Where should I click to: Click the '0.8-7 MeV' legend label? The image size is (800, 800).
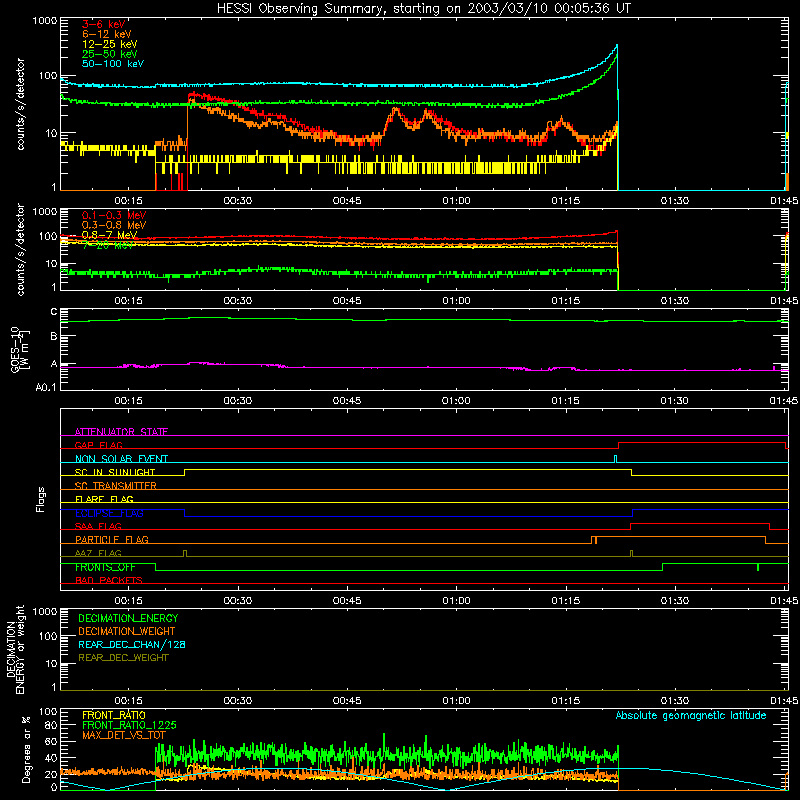point(109,235)
